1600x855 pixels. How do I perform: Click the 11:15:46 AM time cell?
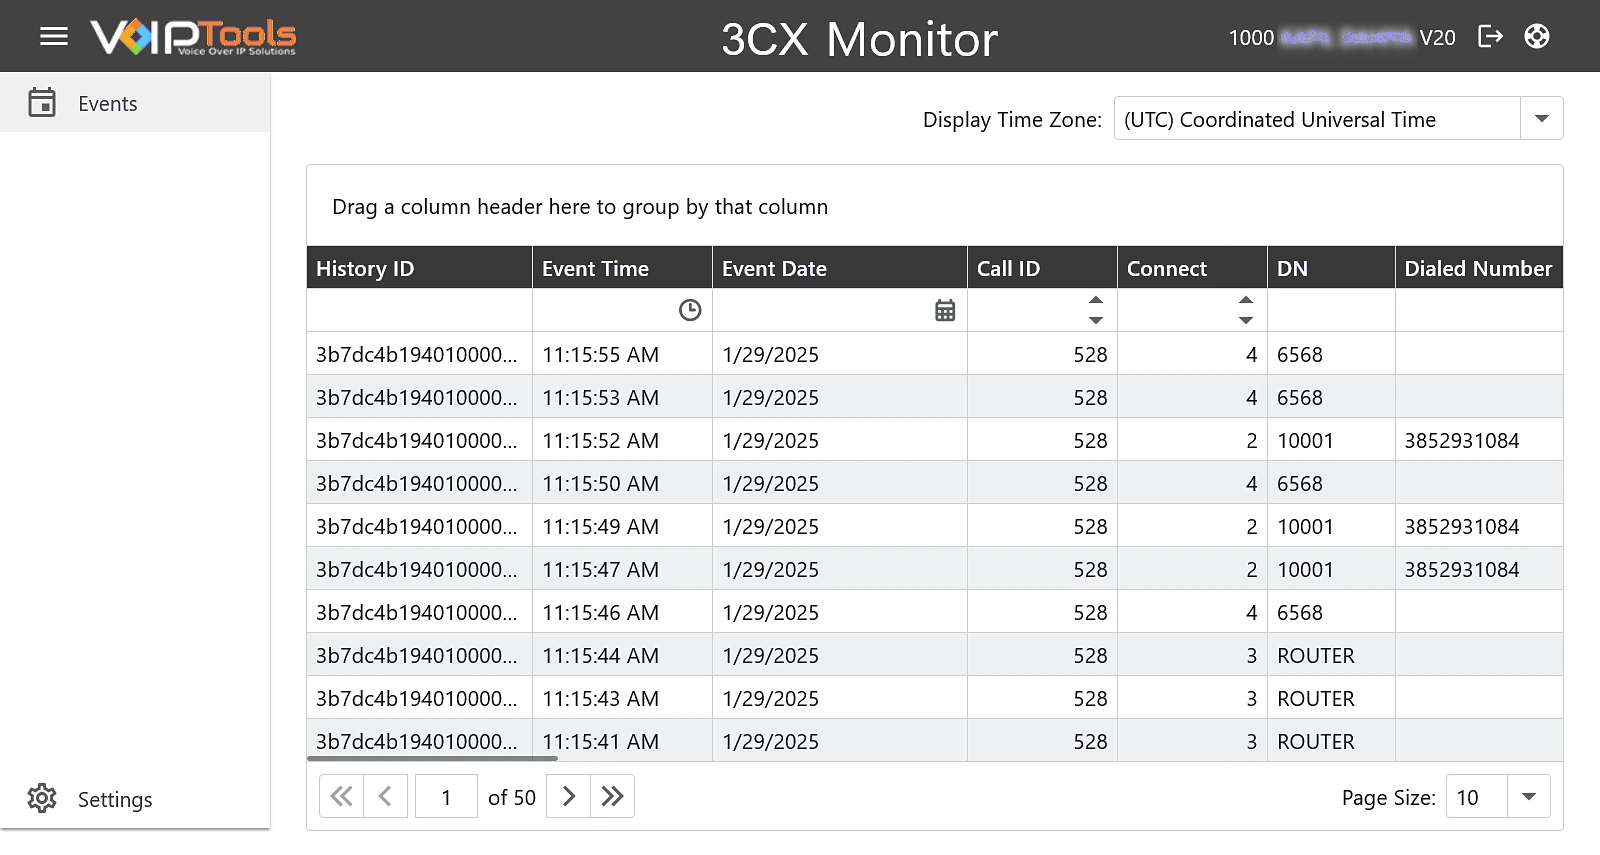pos(622,612)
